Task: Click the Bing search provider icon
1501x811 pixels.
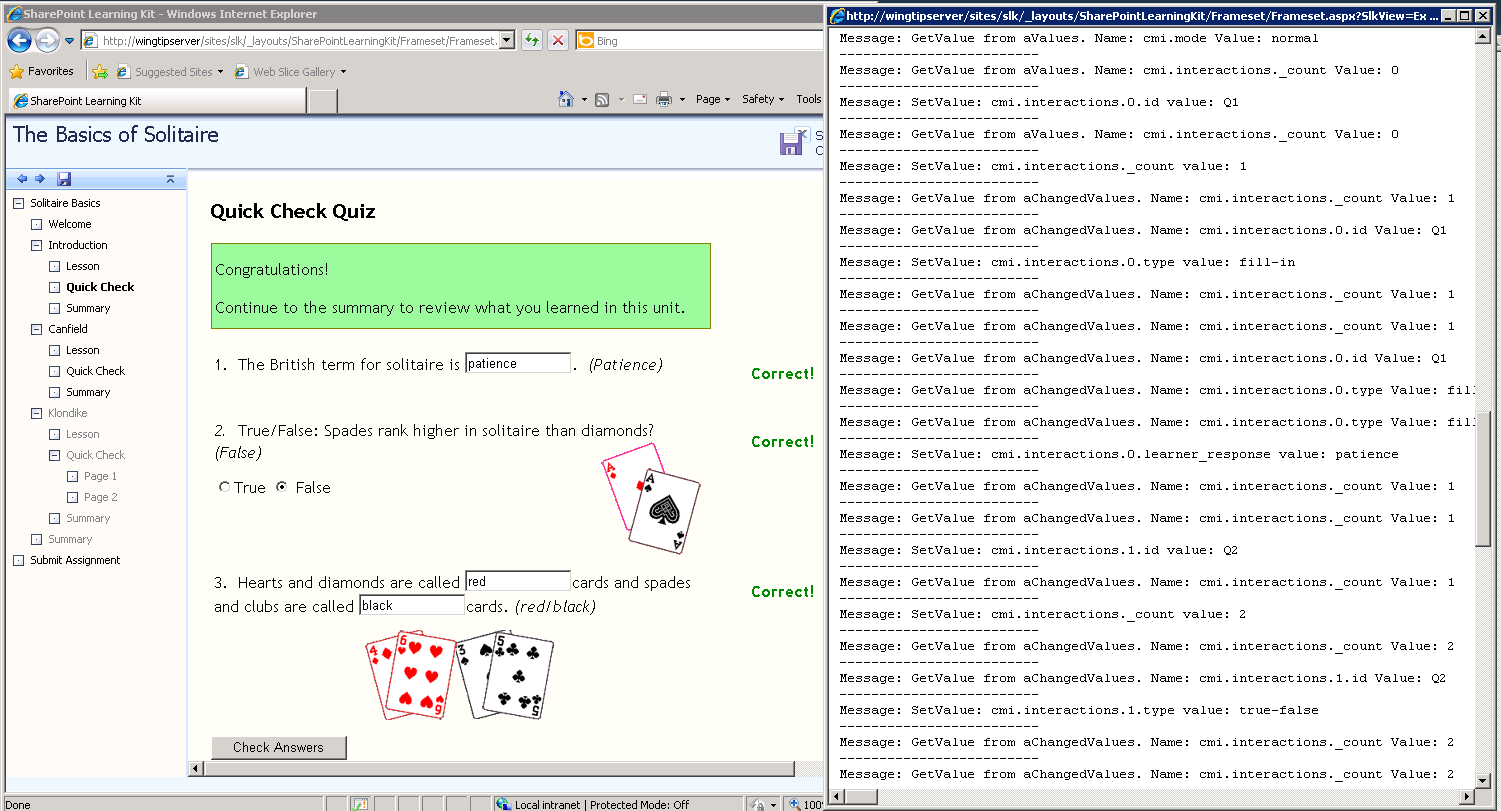Action: pos(585,41)
